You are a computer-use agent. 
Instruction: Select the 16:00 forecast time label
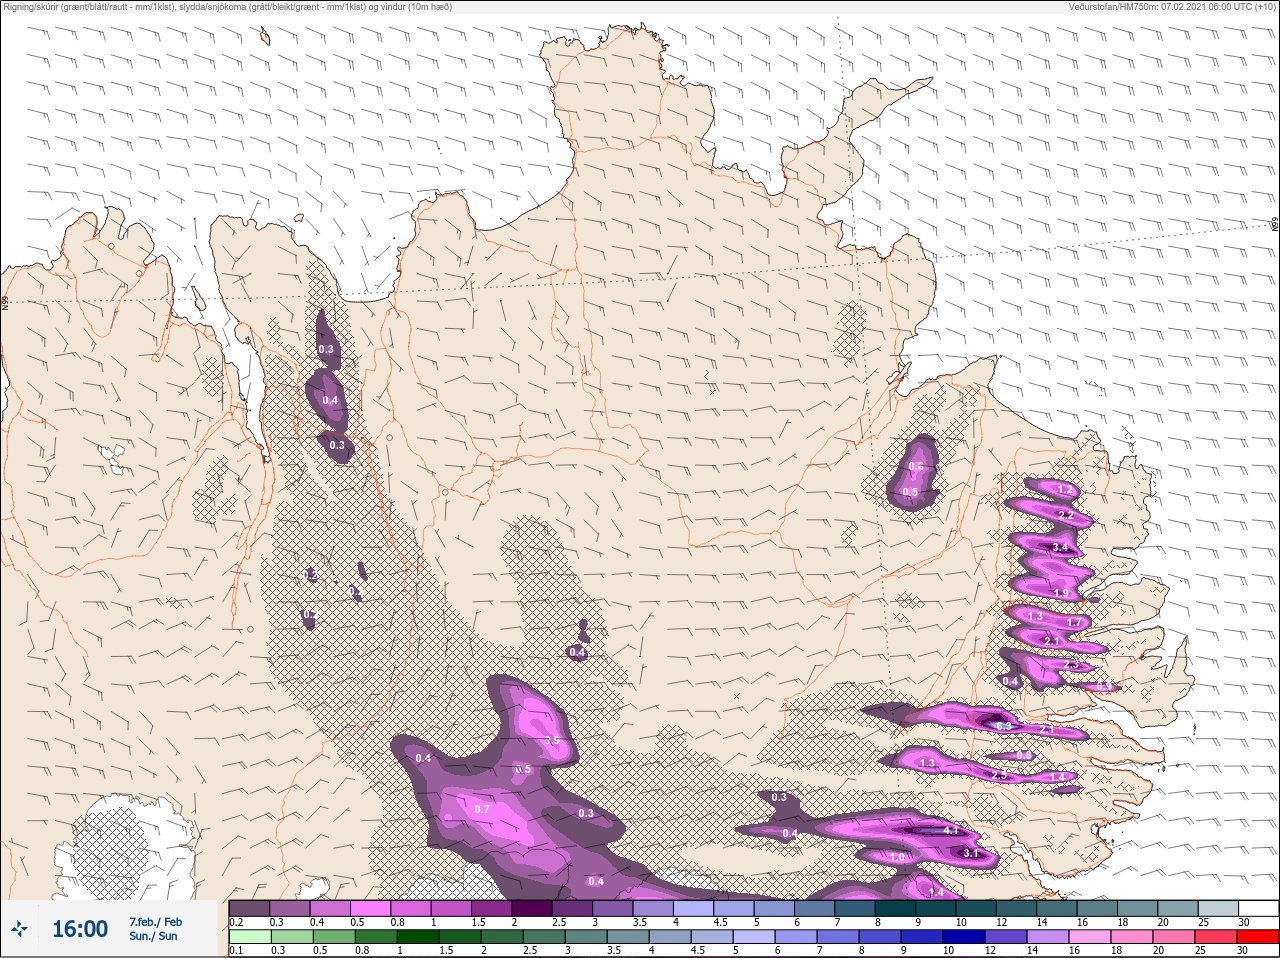pyautogui.click(x=80, y=929)
